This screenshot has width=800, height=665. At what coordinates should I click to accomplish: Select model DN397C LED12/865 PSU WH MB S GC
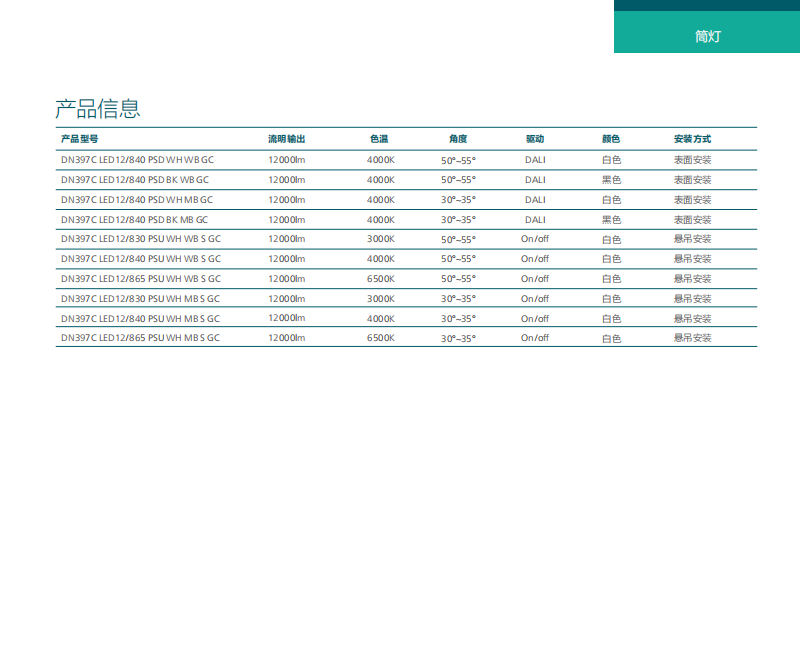click(x=140, y=338)
